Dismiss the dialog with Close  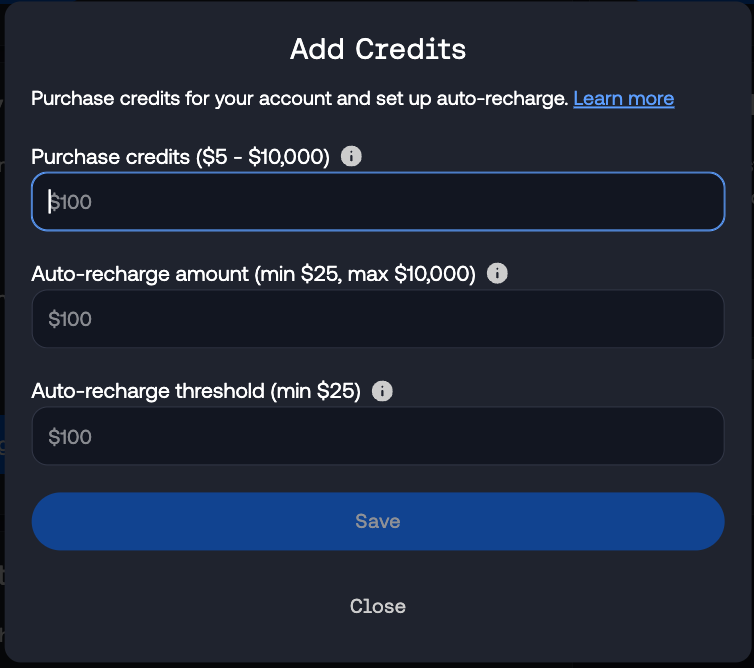point(378,606)
